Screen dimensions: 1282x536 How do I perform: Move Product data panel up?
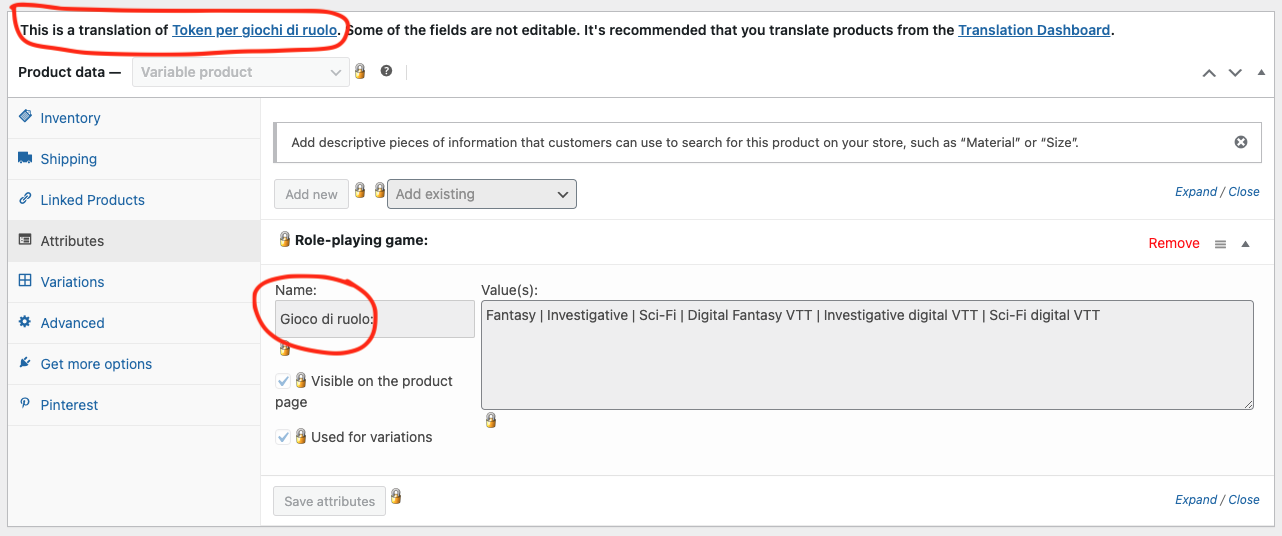pos(1209,73)
